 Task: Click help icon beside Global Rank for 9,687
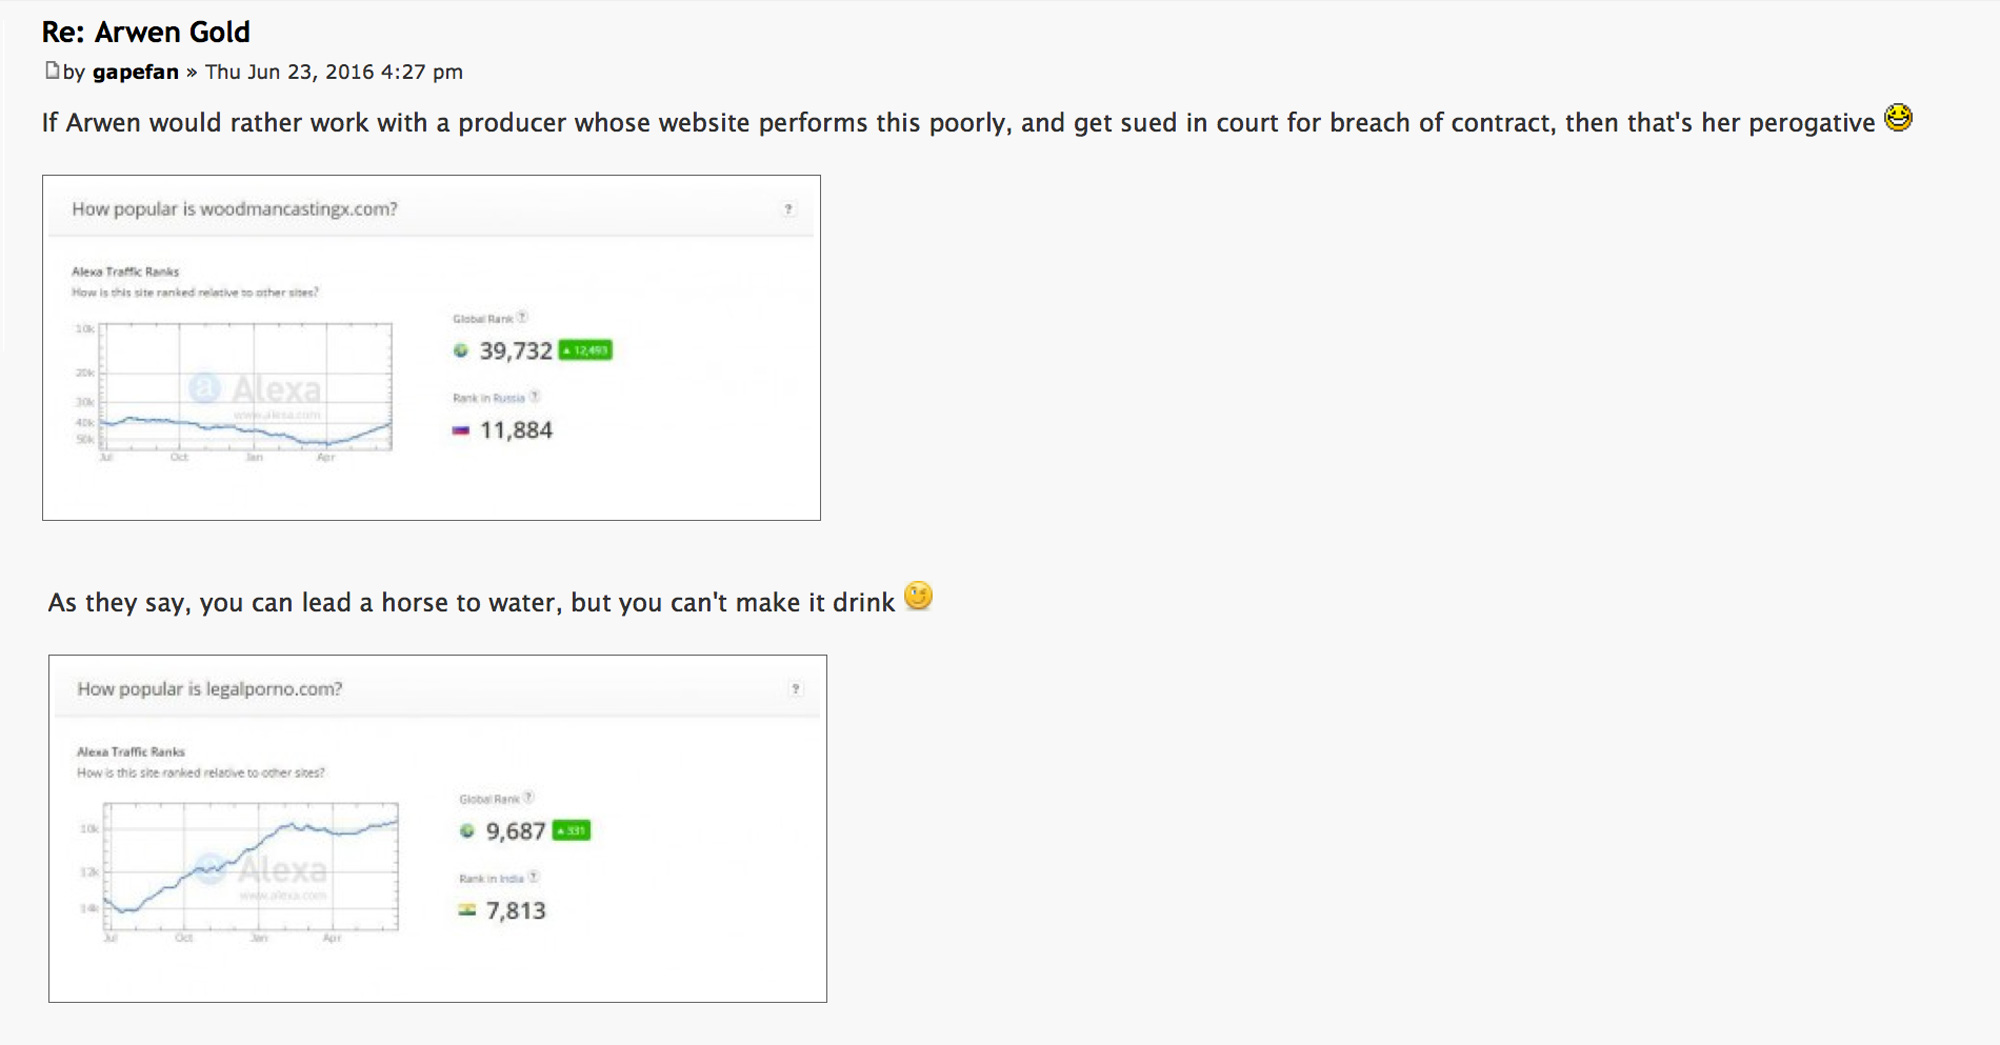pyautogui.click(x=529, y=798)
